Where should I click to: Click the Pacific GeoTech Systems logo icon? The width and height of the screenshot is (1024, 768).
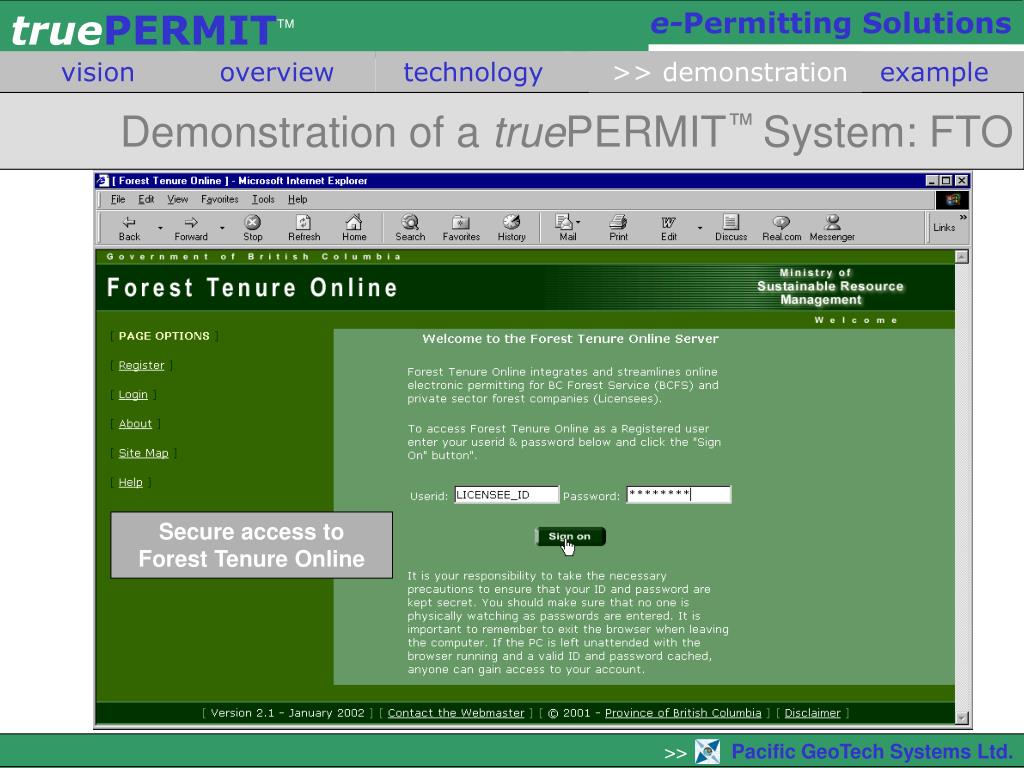(x=707, y=752)
